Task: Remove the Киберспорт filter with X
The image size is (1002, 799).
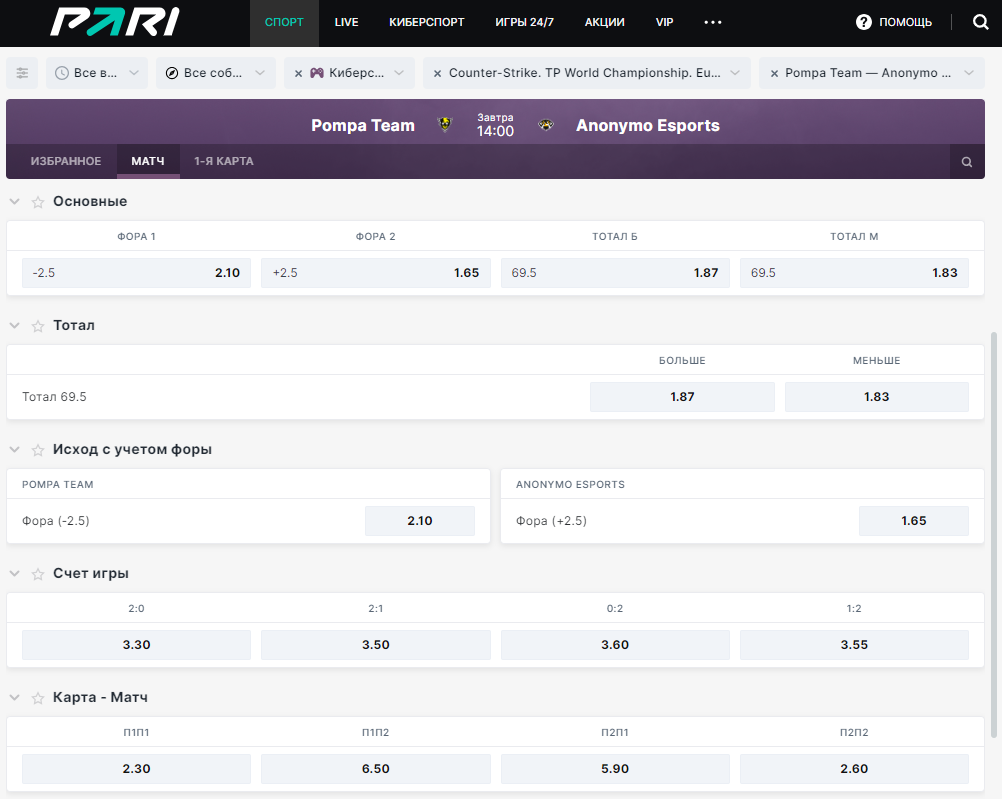Action: tap(298, 74)
